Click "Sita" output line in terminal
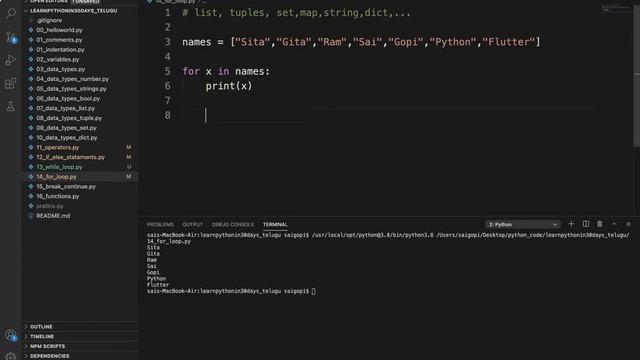Viewport: 640px width, 360px height. click(153, 247)
